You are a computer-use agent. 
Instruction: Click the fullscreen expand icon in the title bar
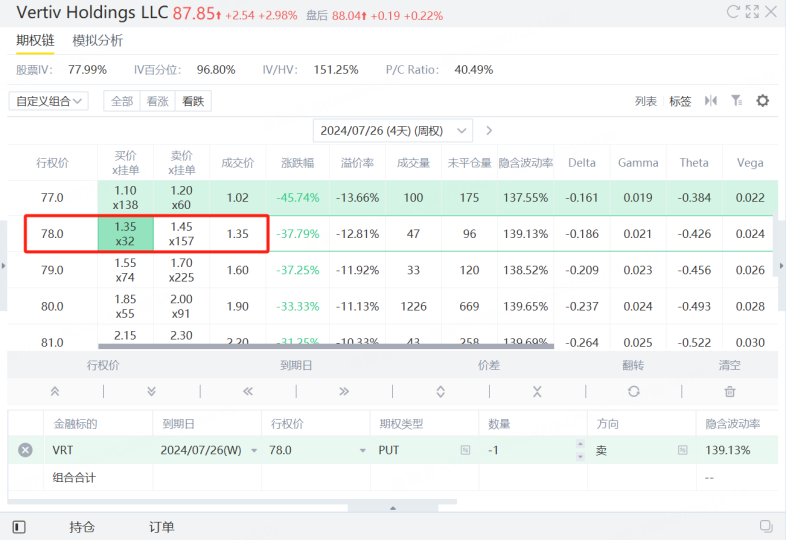click(x=752, y=12)
